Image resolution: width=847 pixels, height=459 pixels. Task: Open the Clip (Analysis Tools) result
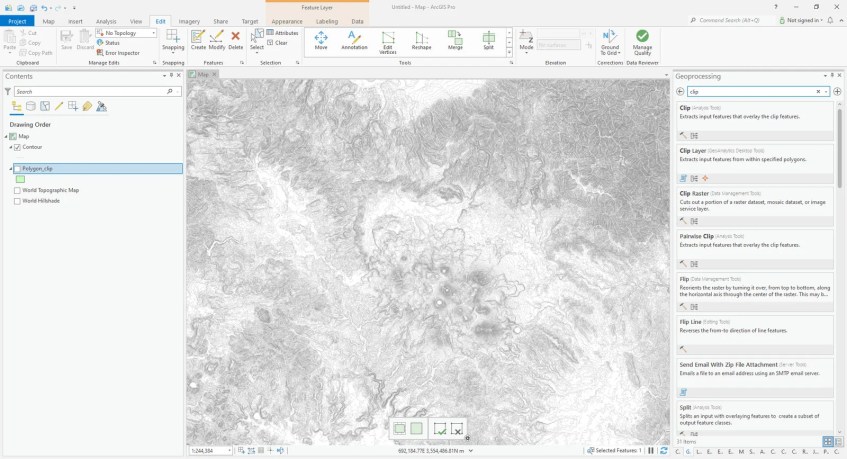[x=755, y=121]
